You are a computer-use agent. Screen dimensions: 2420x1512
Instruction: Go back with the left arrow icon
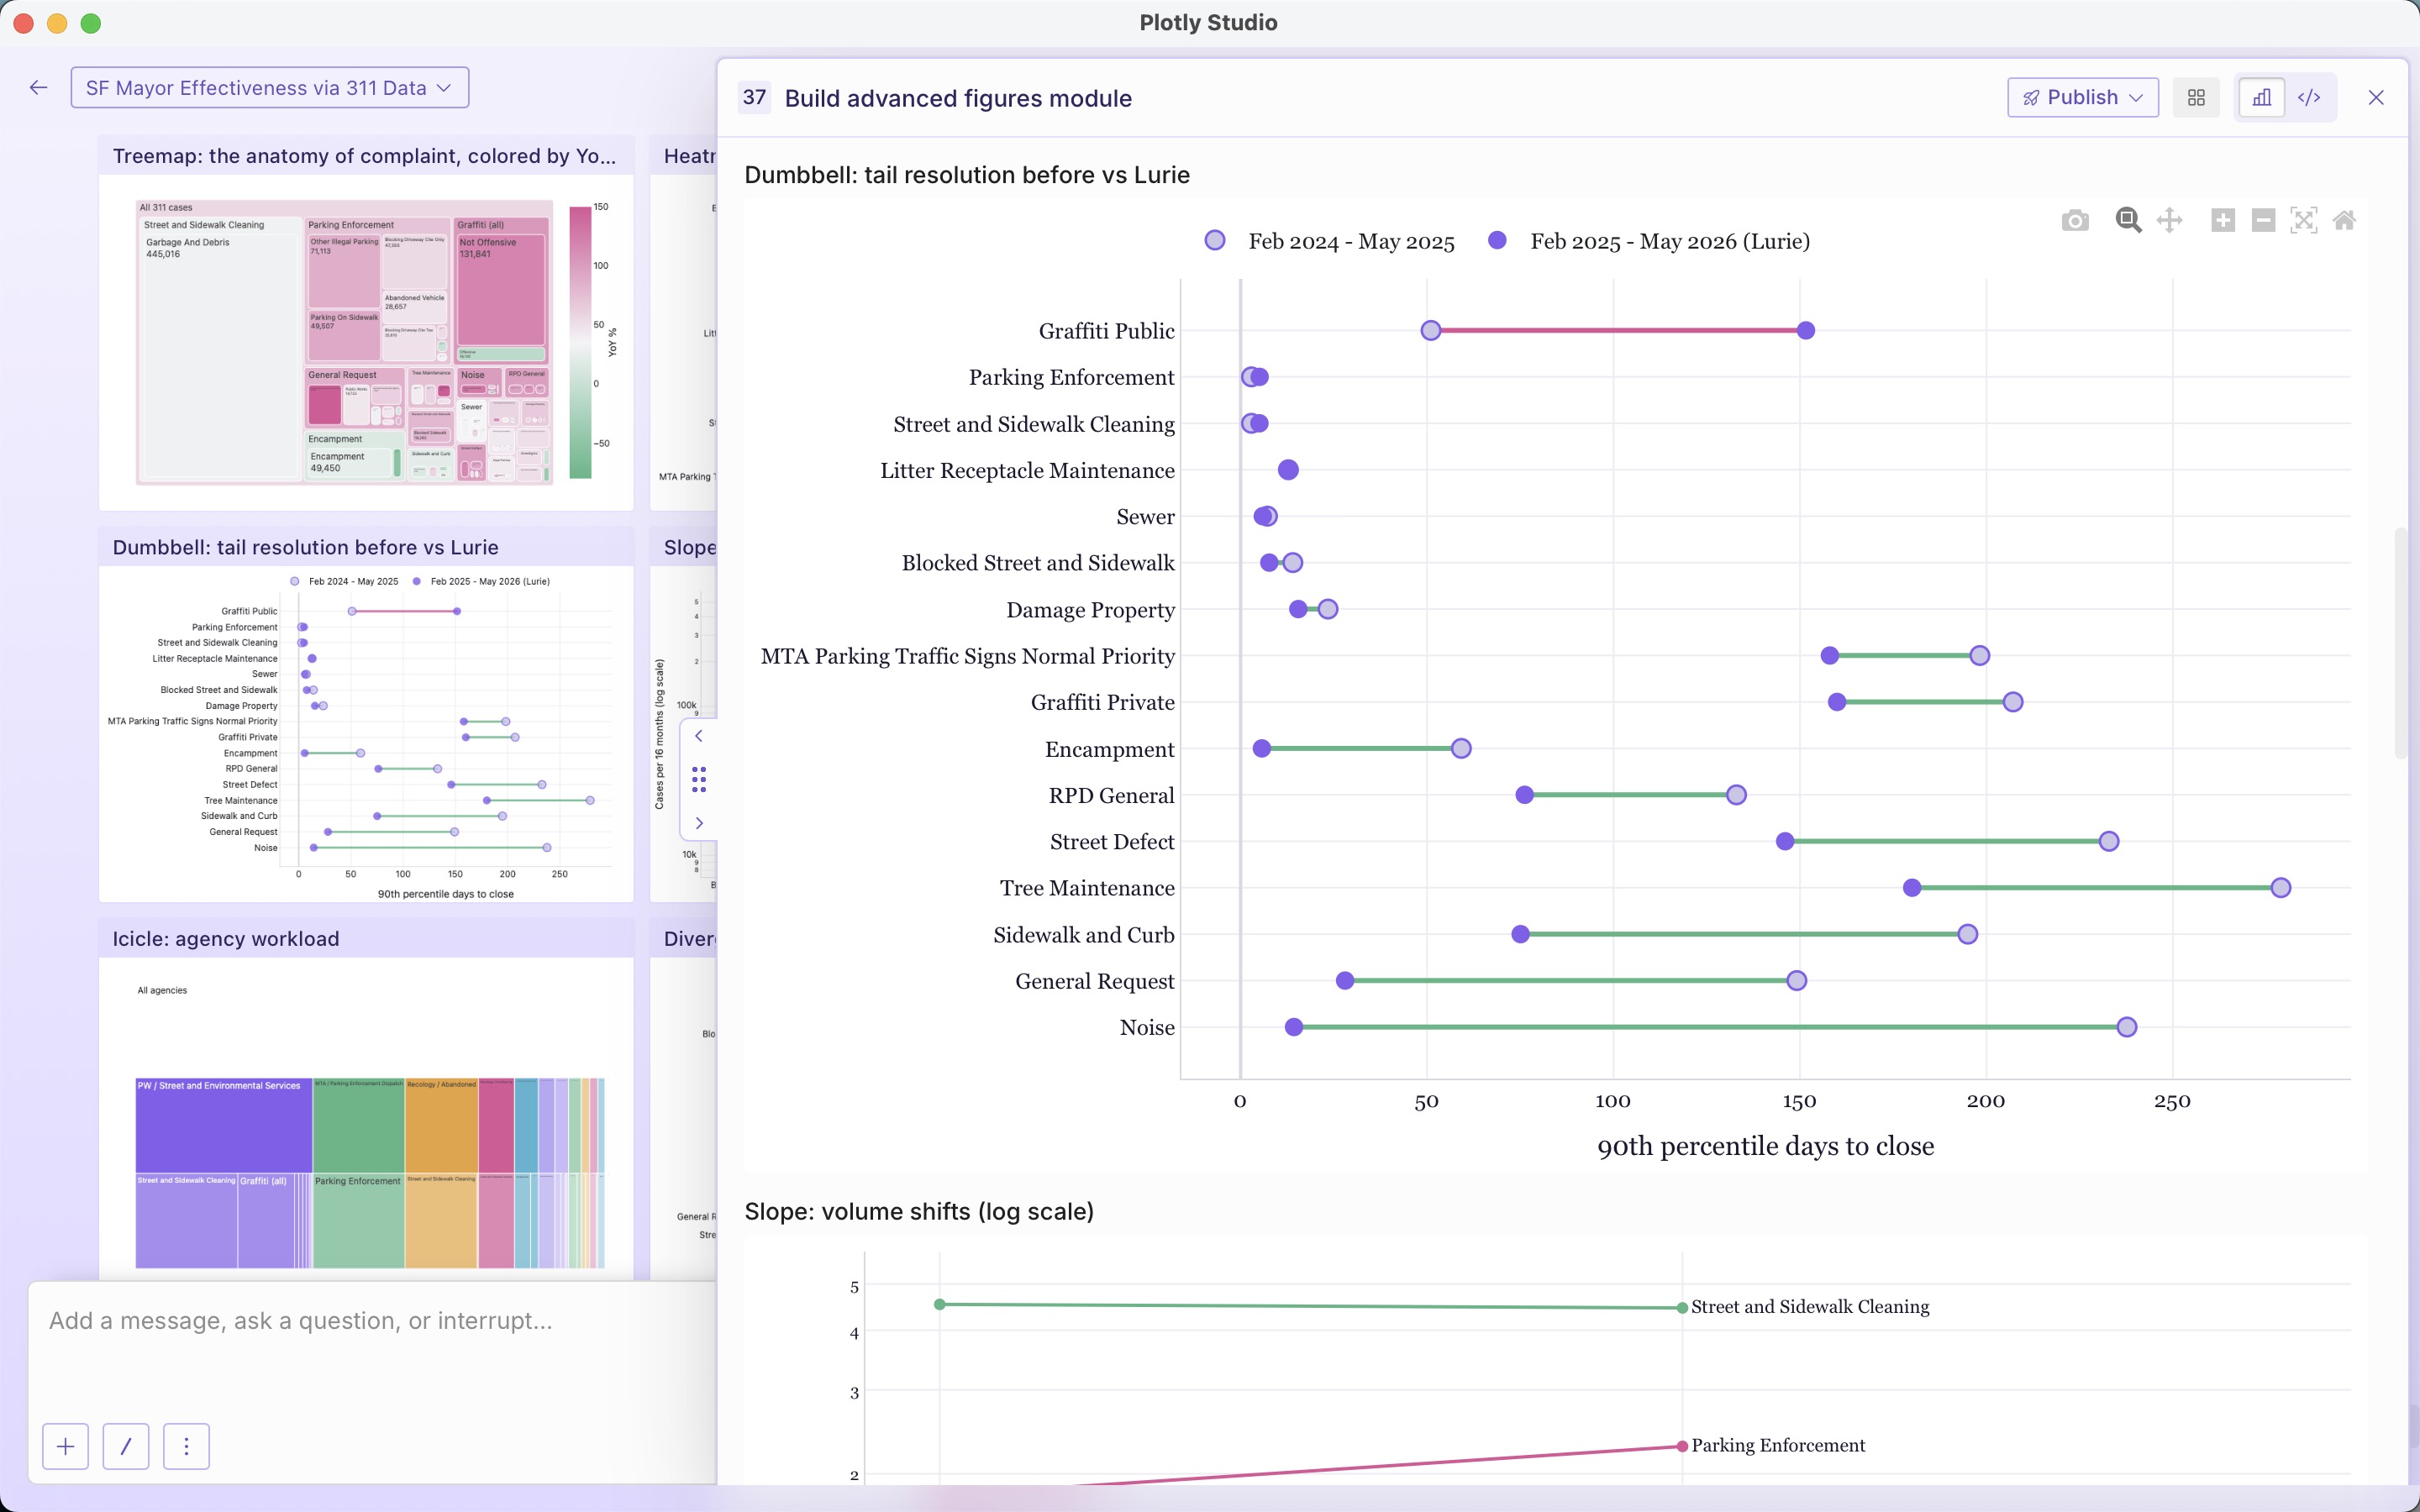[x=38, y=88]
